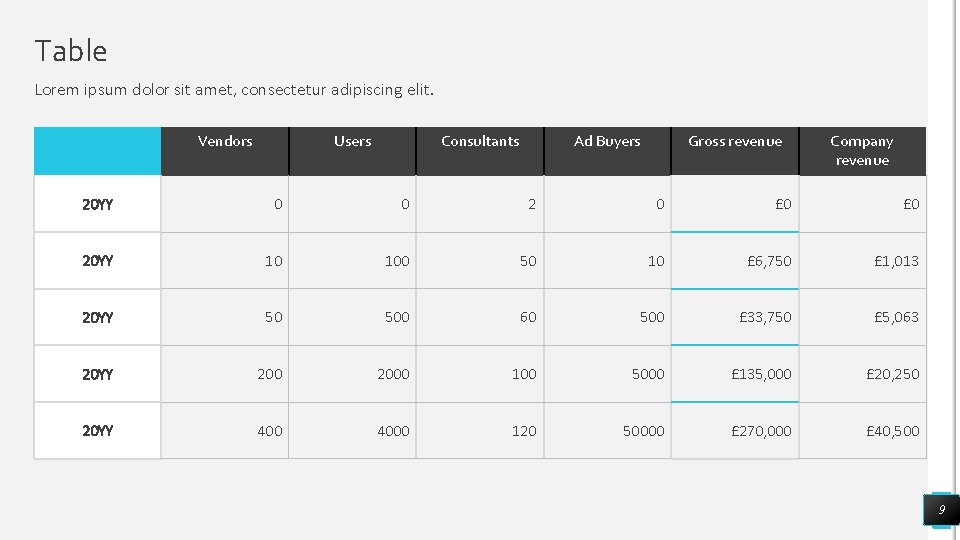Viewport: 960px width, 540px height.
Task: Click the Consultants column header
Action: [480, 142]
